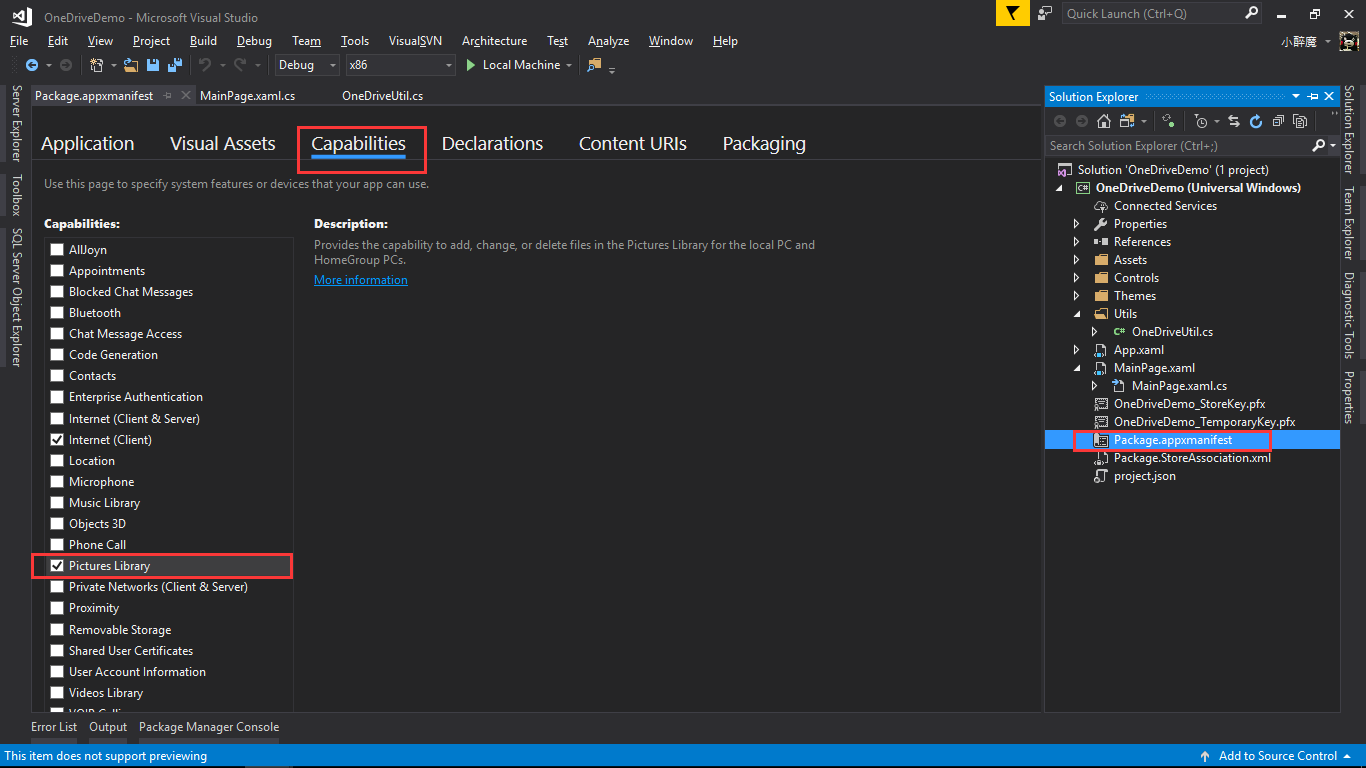Click the Open File folder icon
Image resolution: width=1366 pixels, height=768 pixels.
[131, 65]
